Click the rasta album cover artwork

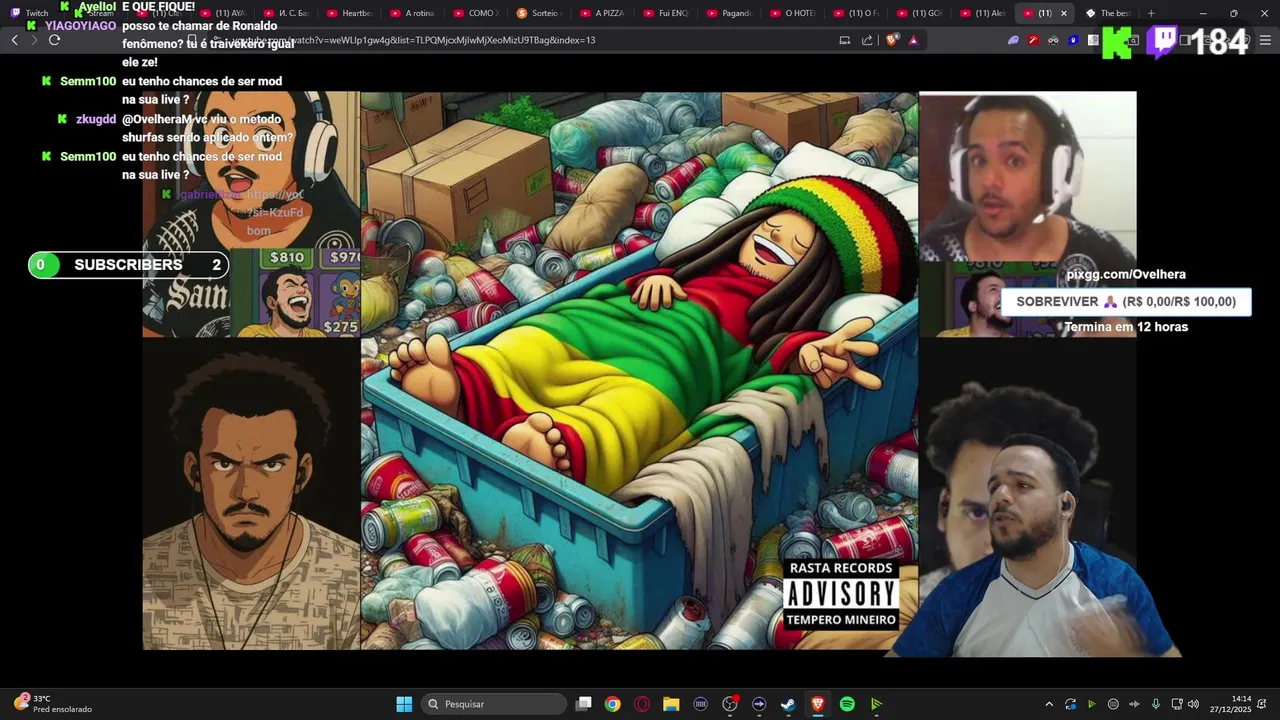[639, 371]
